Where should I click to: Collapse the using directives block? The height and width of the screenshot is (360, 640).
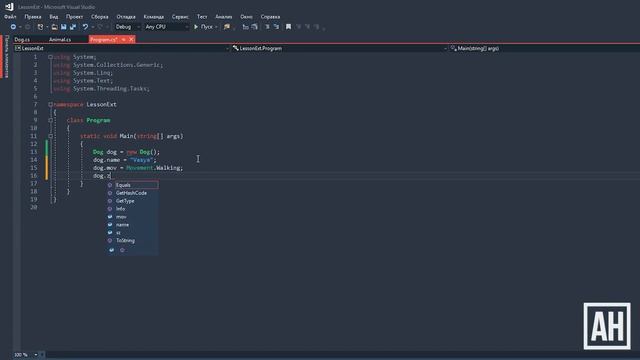[x=51, y=57]
